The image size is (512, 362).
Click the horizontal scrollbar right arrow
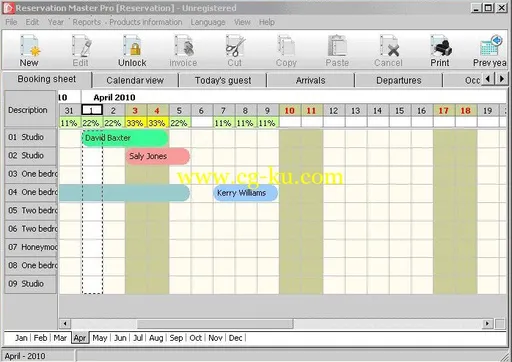pos(487,323)
